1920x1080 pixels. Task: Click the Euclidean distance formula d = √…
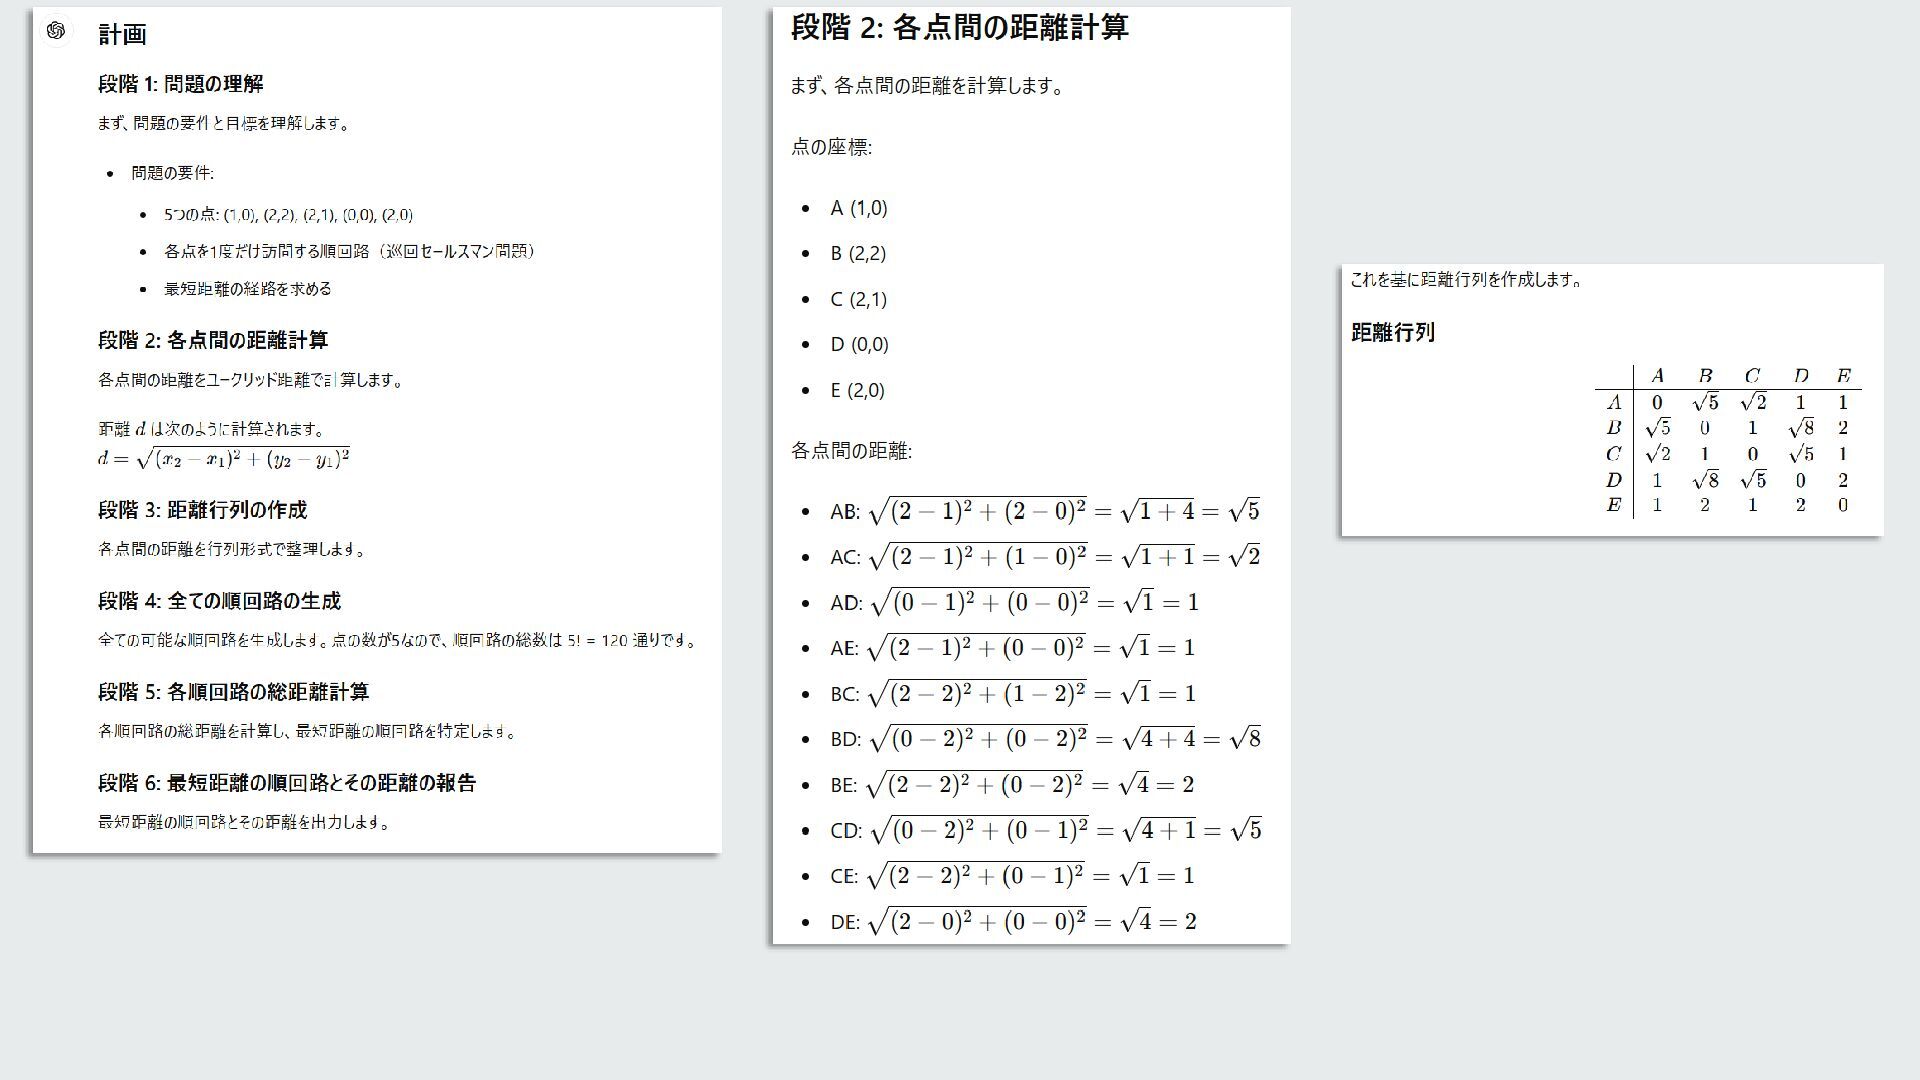223,459
